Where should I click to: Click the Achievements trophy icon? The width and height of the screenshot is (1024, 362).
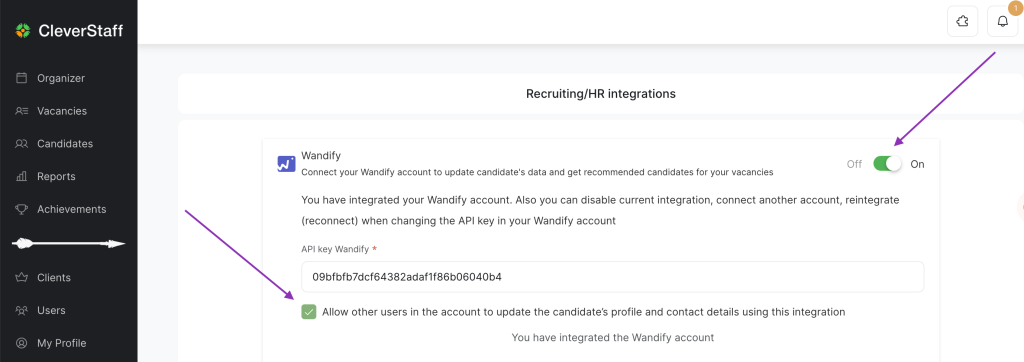point(22,209)
